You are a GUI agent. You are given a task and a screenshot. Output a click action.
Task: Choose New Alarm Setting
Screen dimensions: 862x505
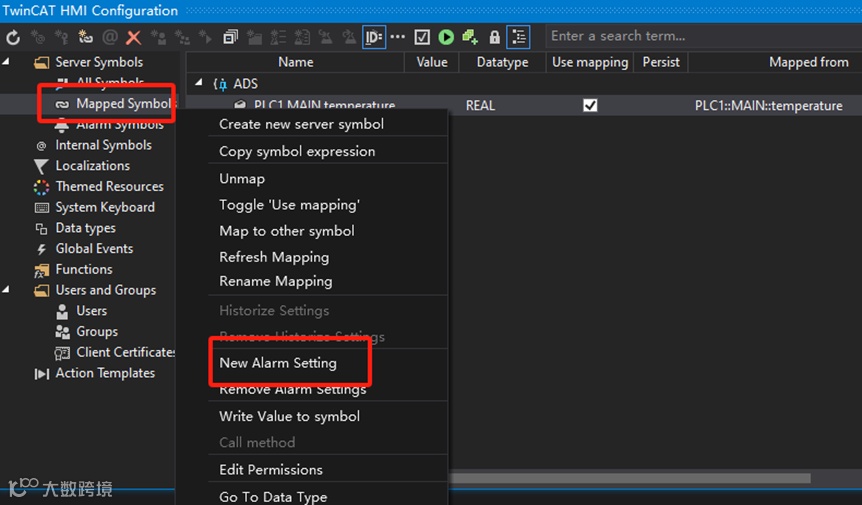[278, 363]
